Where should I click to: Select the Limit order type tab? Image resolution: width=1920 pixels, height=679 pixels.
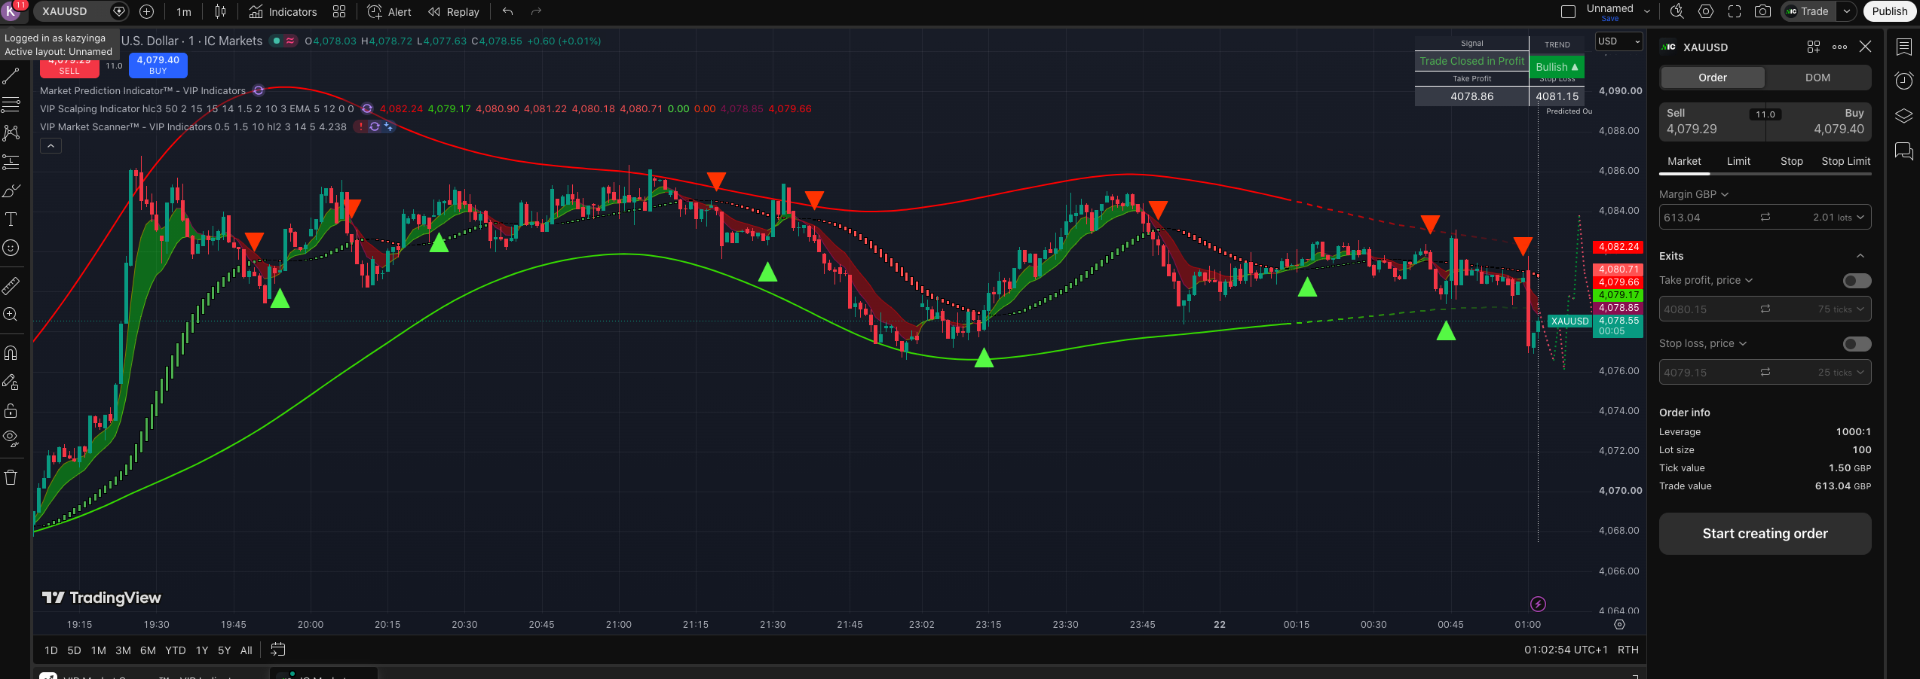pos(1739,162)
